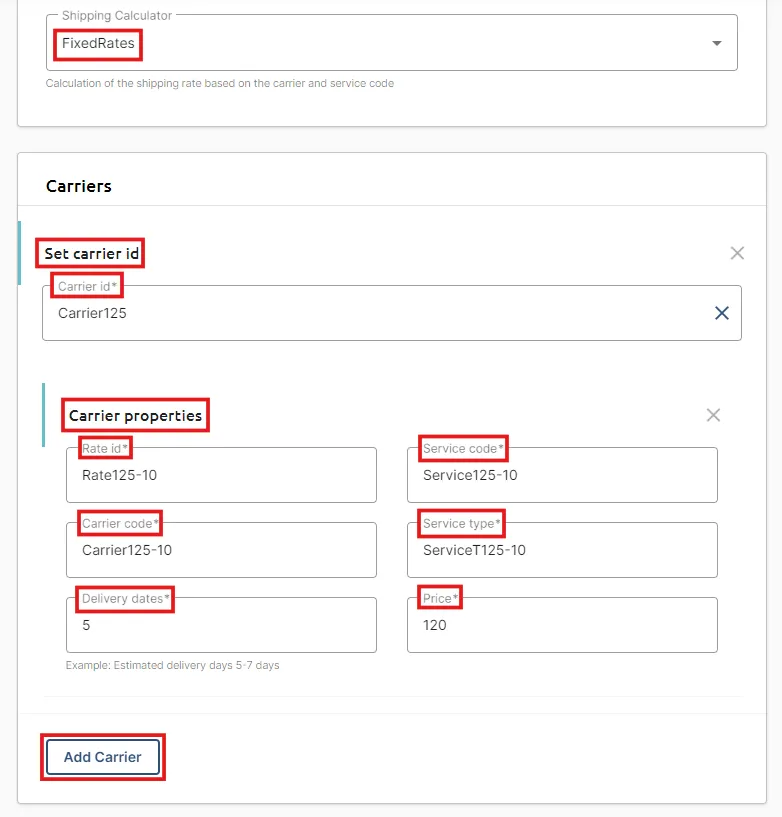Remove the Set carrier id section

pyautogui.click(x=737, y=253)
